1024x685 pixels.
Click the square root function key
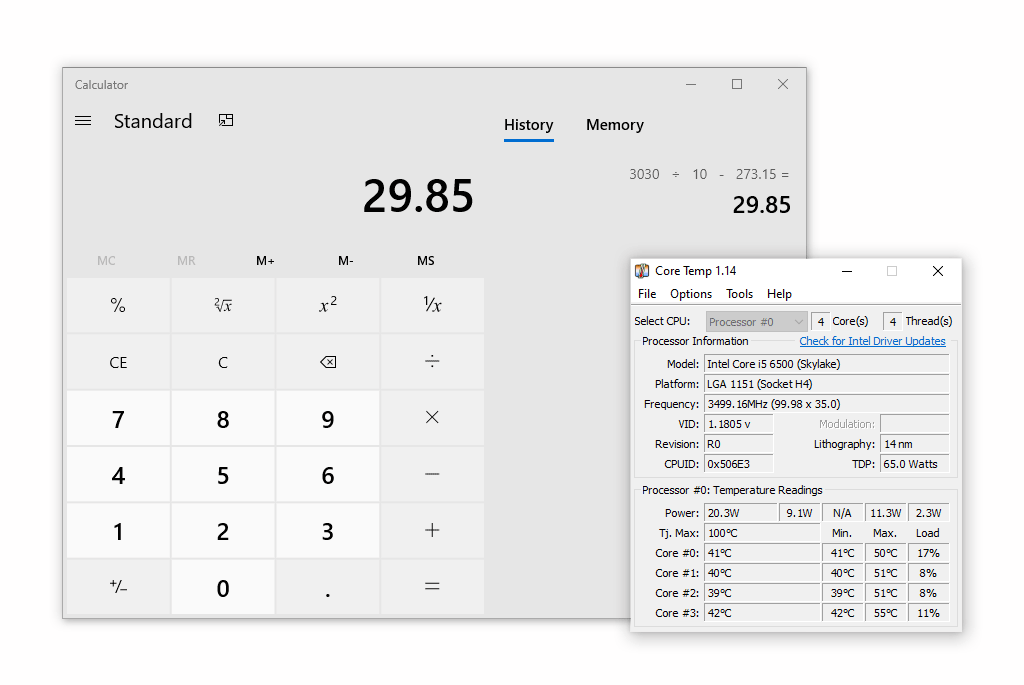coord(223,306)
